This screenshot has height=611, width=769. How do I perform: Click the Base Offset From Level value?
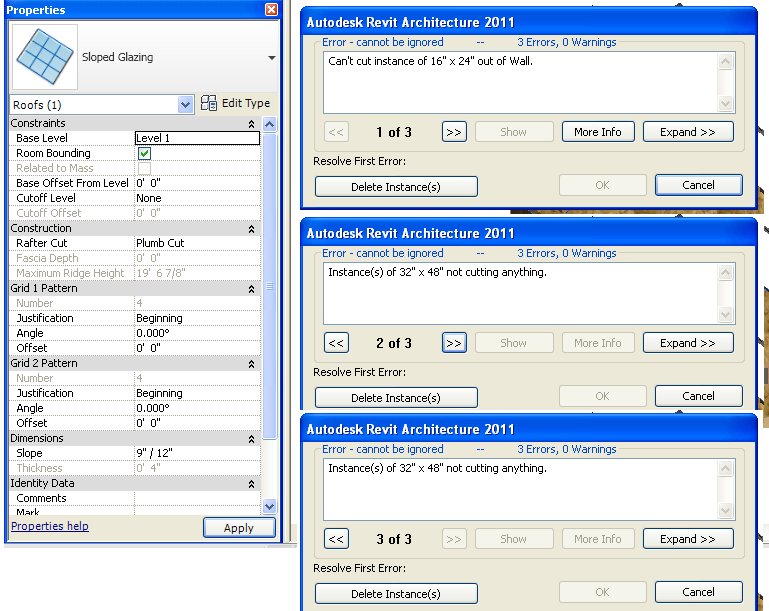[197, 183]
